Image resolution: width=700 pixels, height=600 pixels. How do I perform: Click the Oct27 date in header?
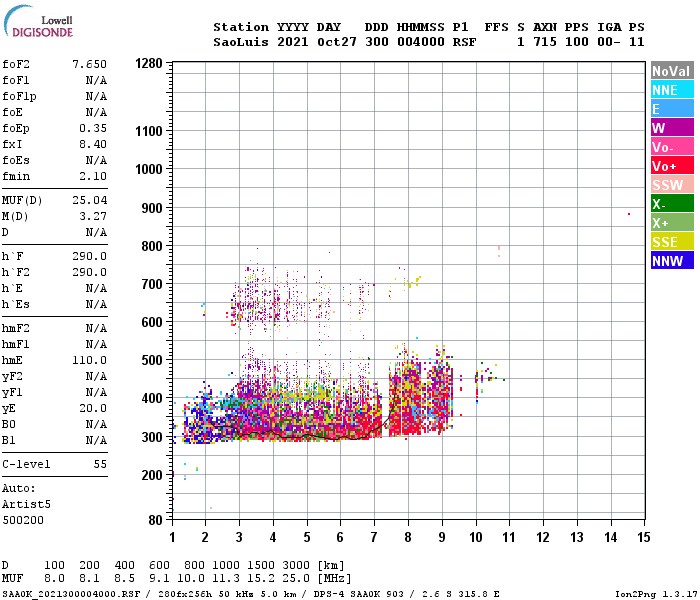[x=337, y=42]
